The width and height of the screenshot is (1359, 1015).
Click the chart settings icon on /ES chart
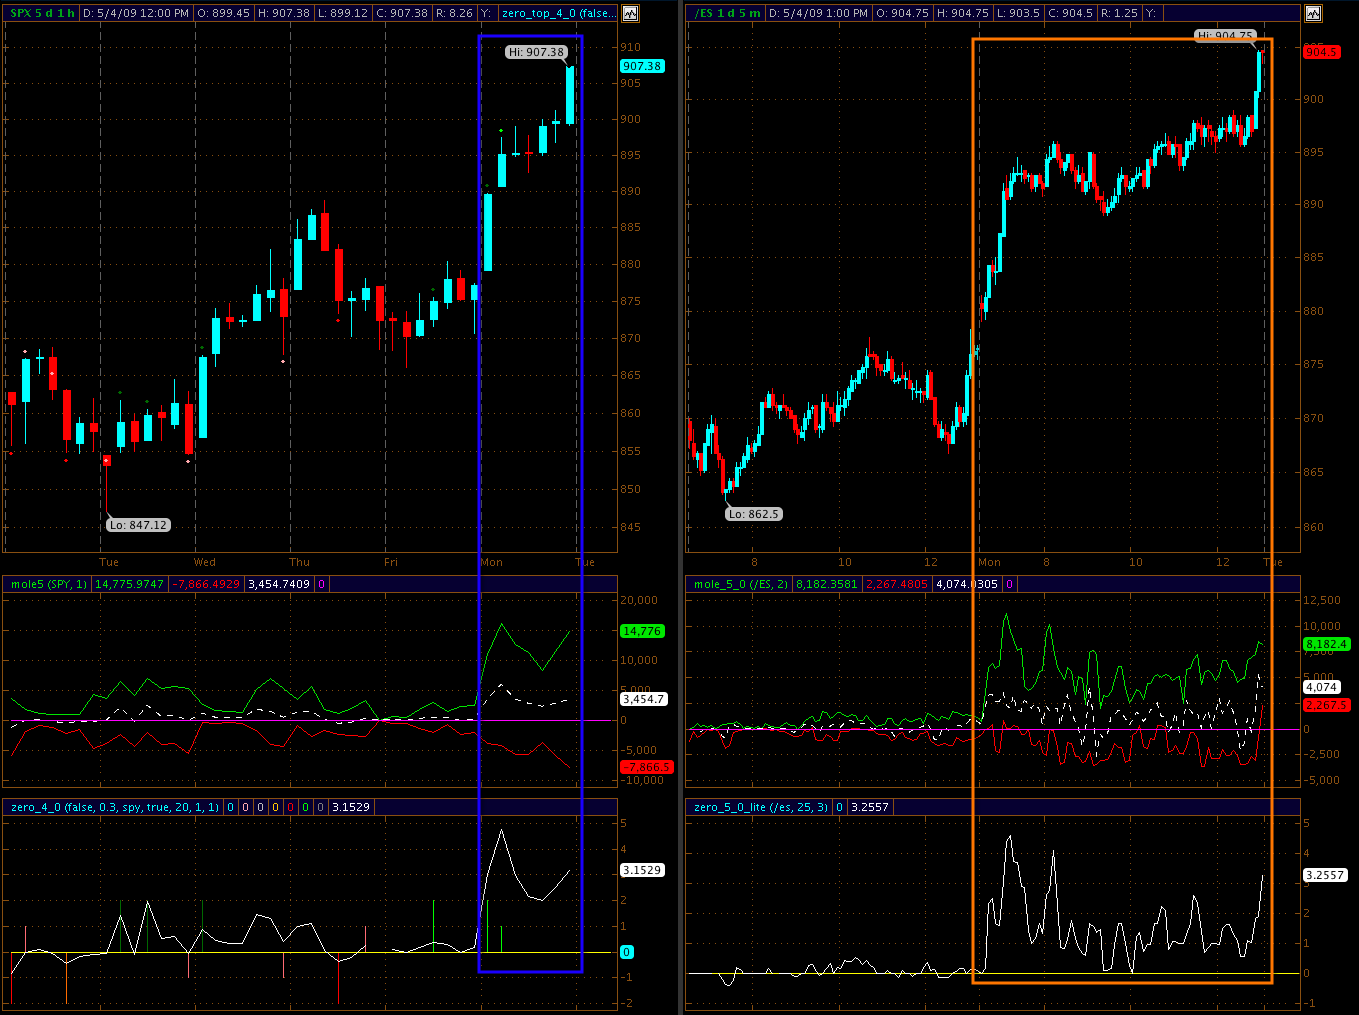pos(1312,13)
